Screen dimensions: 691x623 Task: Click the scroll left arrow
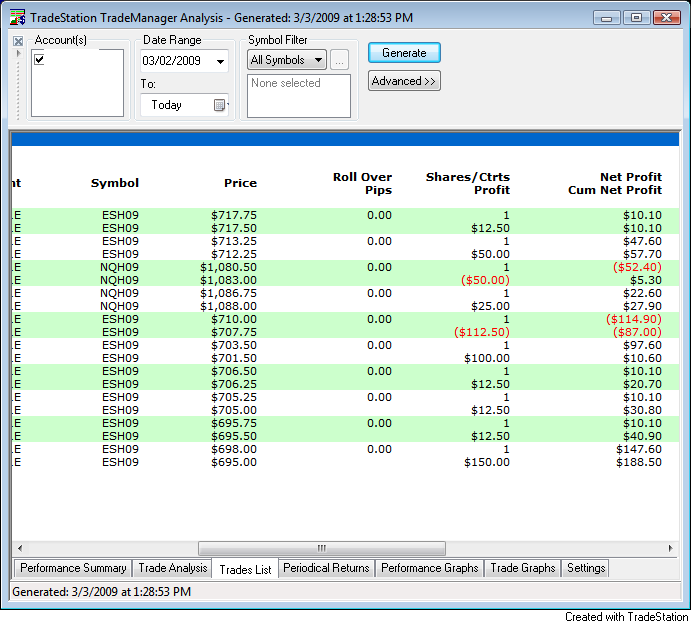click(19, 549)
